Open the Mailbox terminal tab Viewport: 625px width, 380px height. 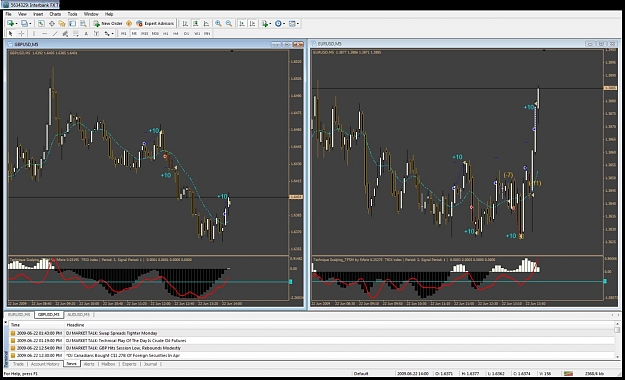click(x=108, y=364)
